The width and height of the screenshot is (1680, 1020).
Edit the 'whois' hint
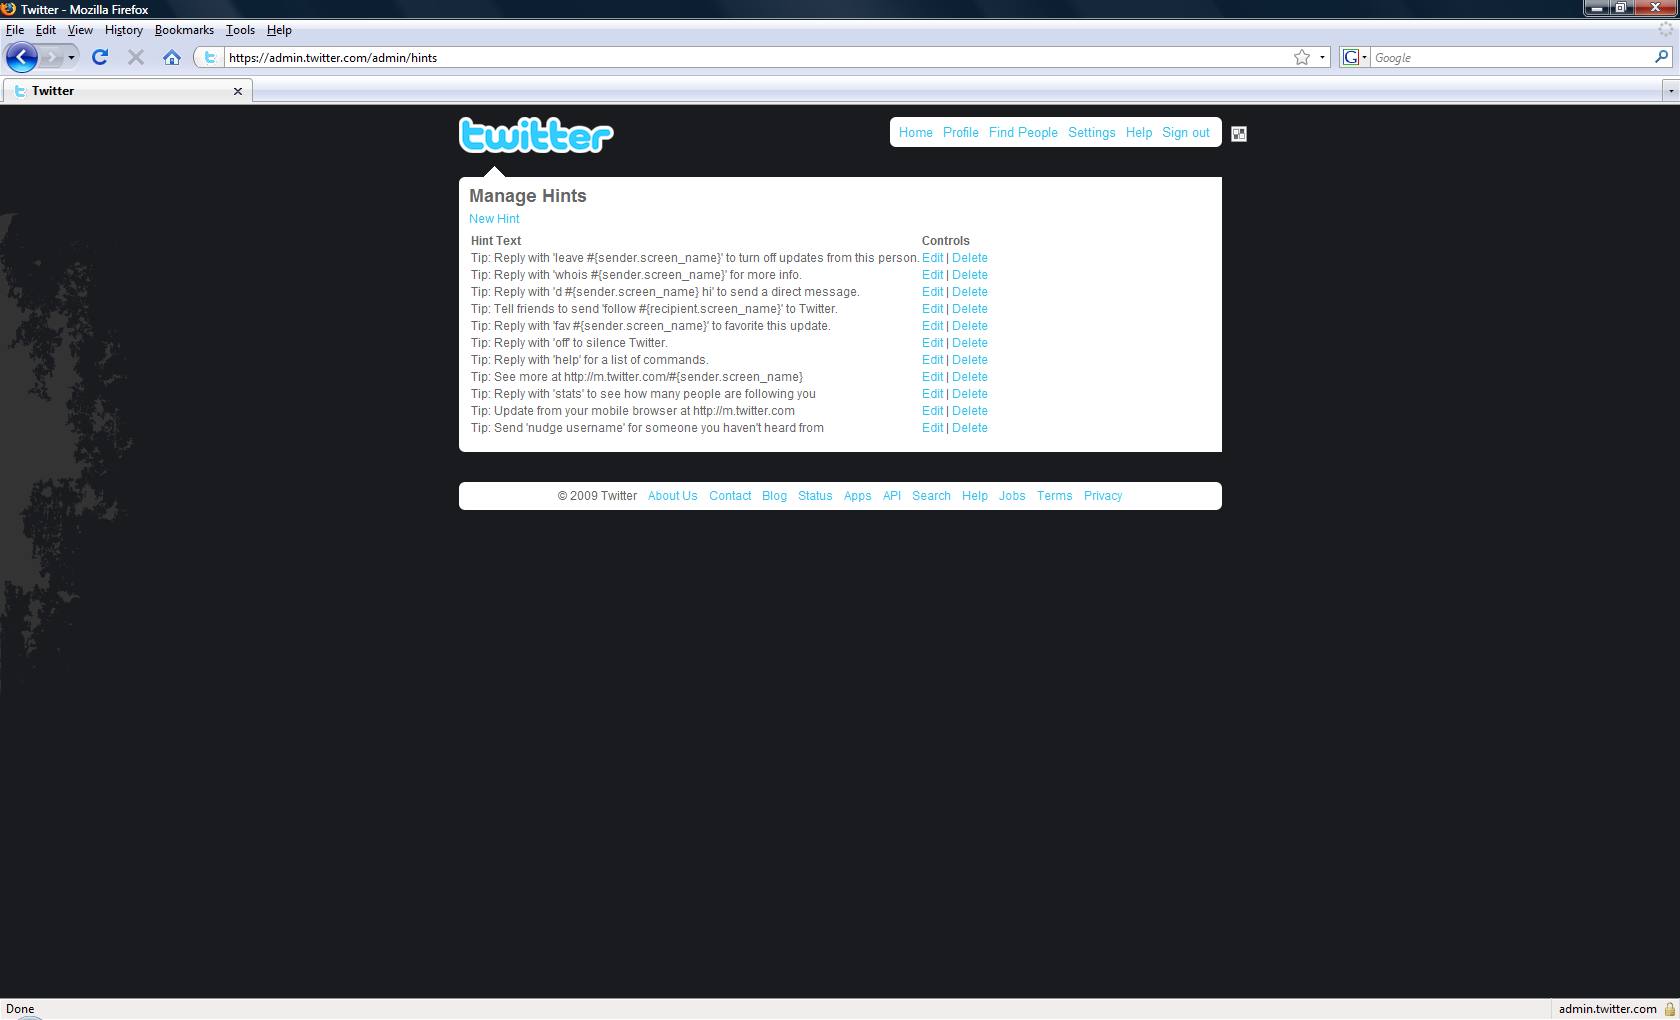[x=933, y=275]
